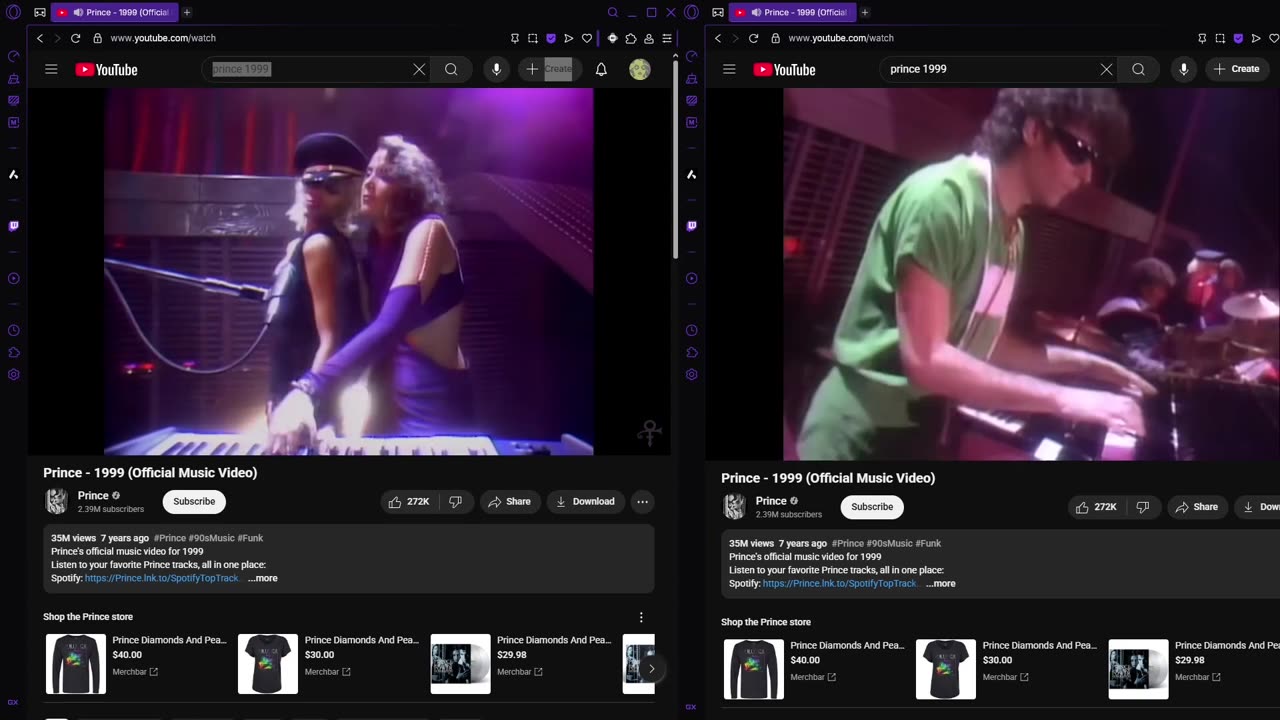Take a snapshot from left window toolbar
1280x720 pixels.
(533, 38)
